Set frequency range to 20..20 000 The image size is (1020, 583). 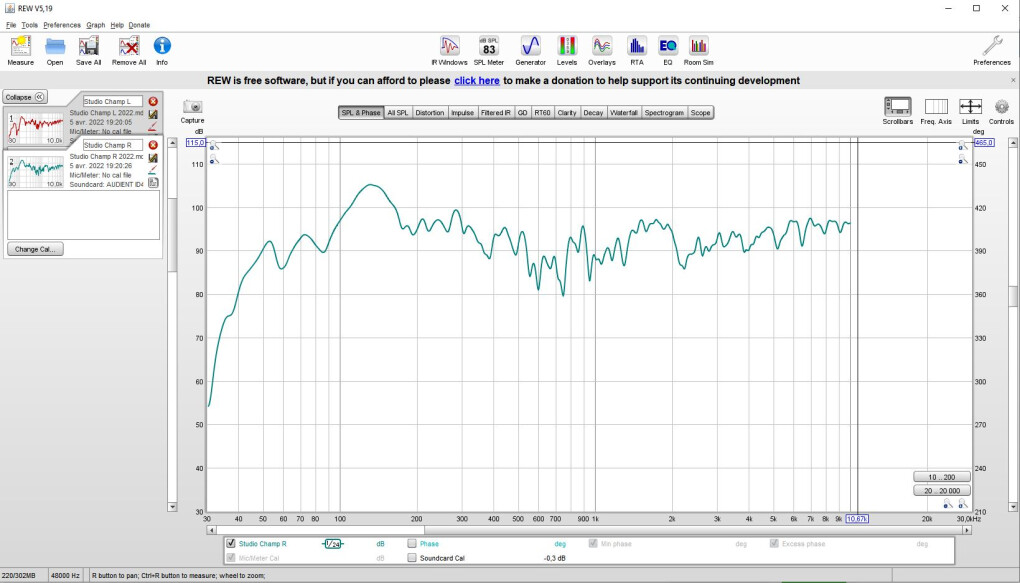click(942, 491)
